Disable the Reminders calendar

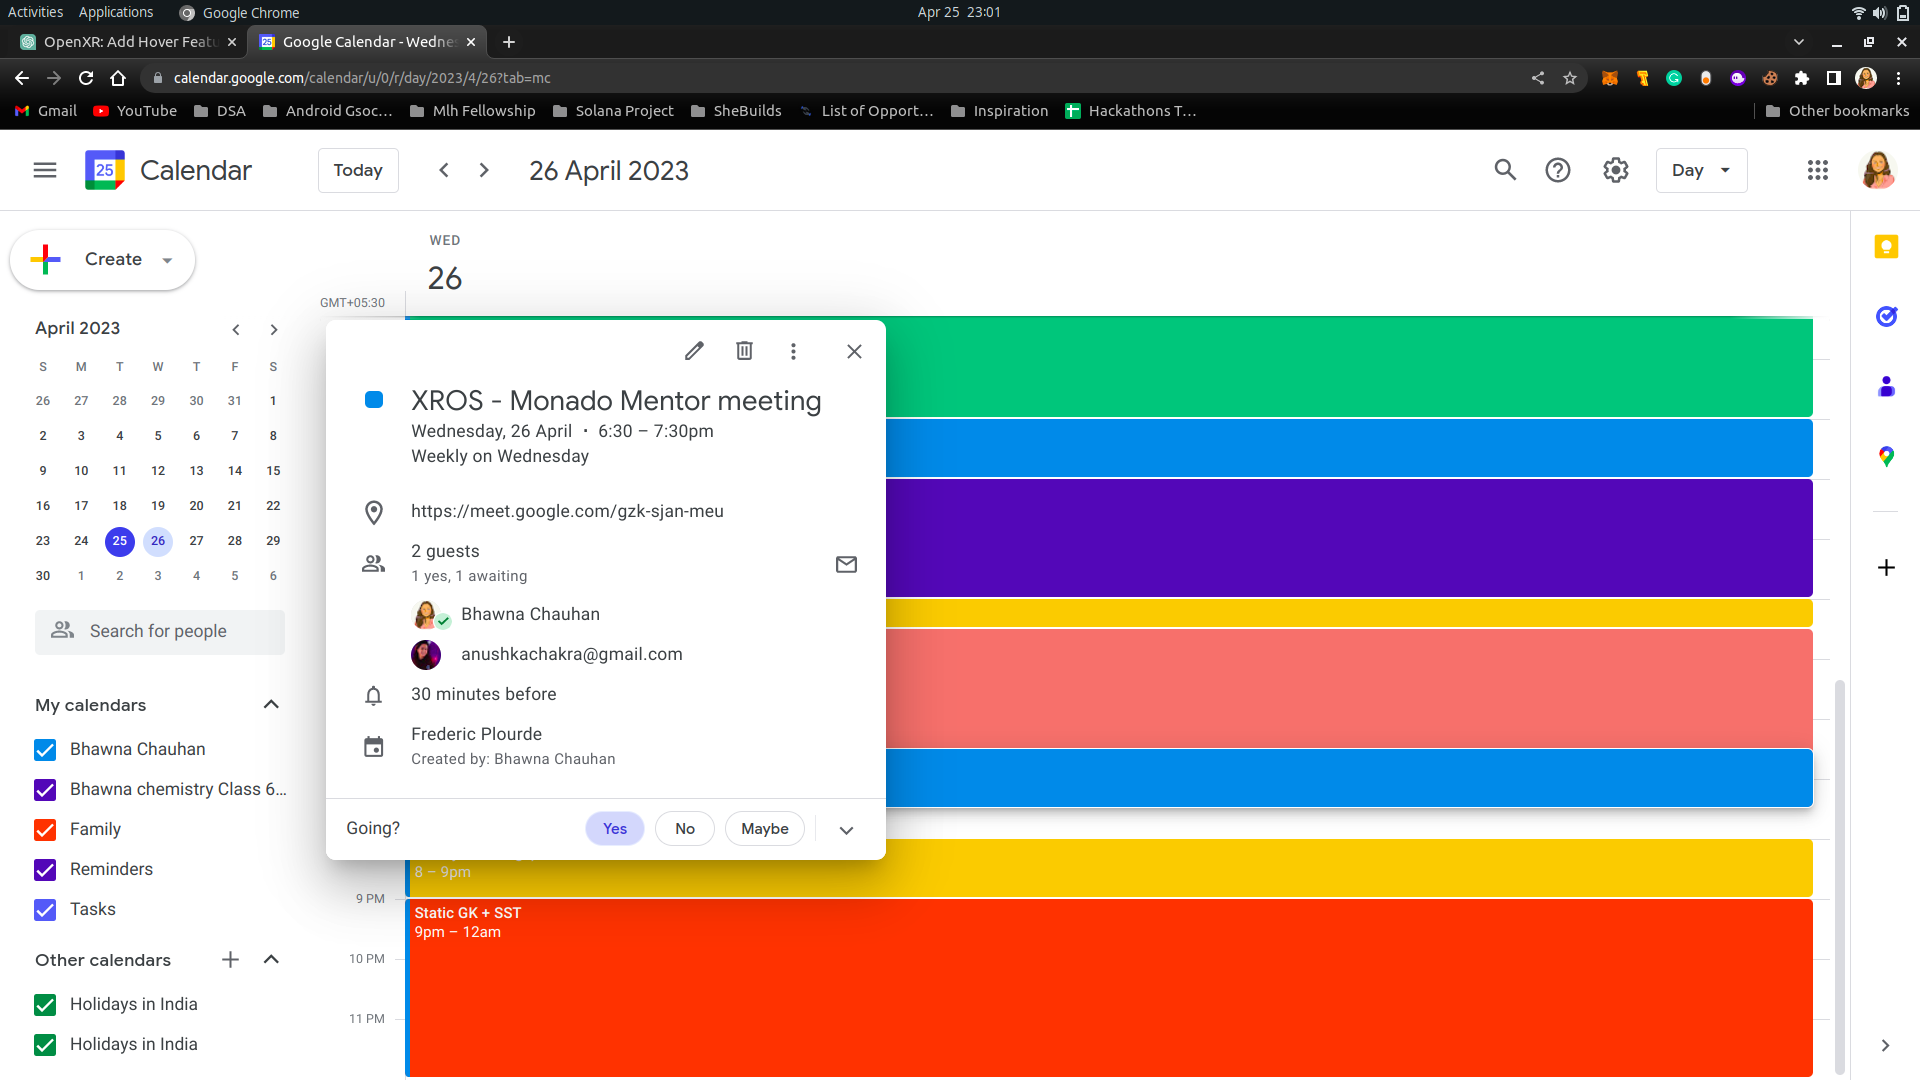click(45, 869)
